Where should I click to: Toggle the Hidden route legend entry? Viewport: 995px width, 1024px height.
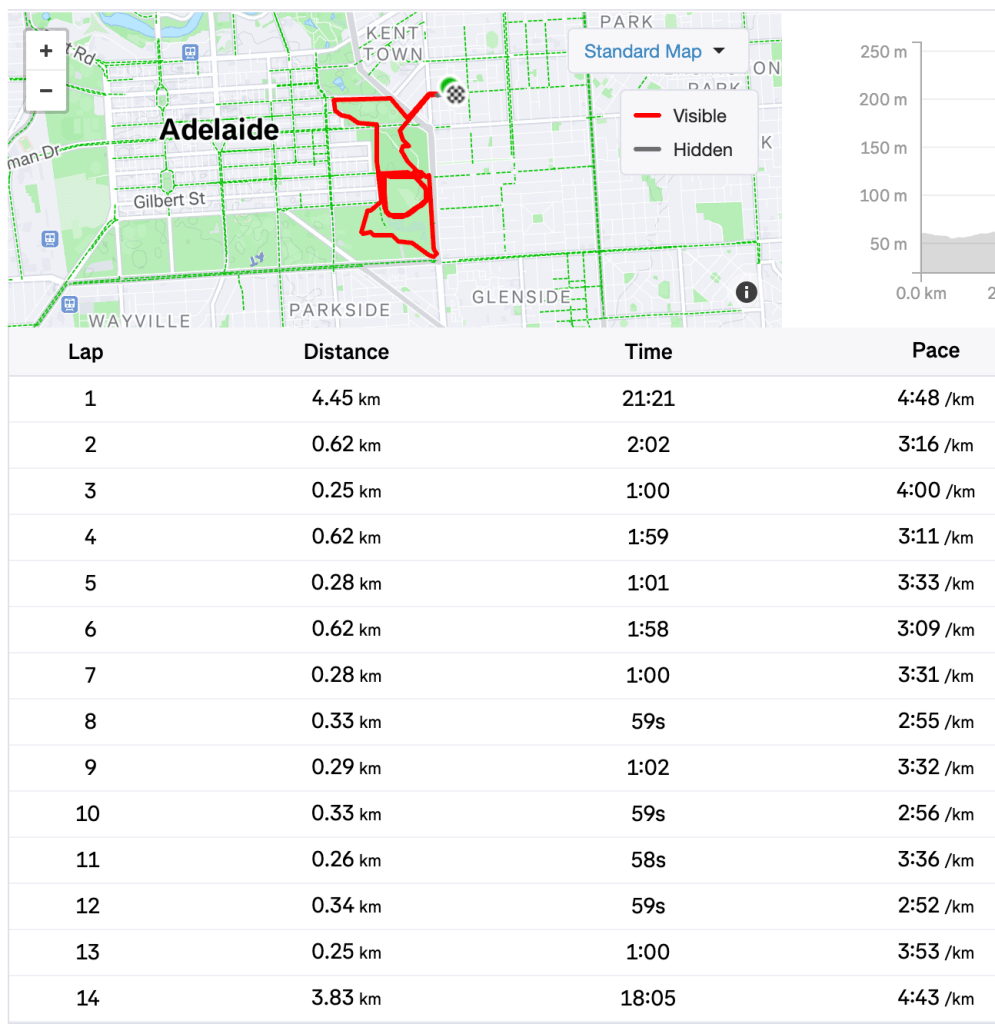coord(681,150)
